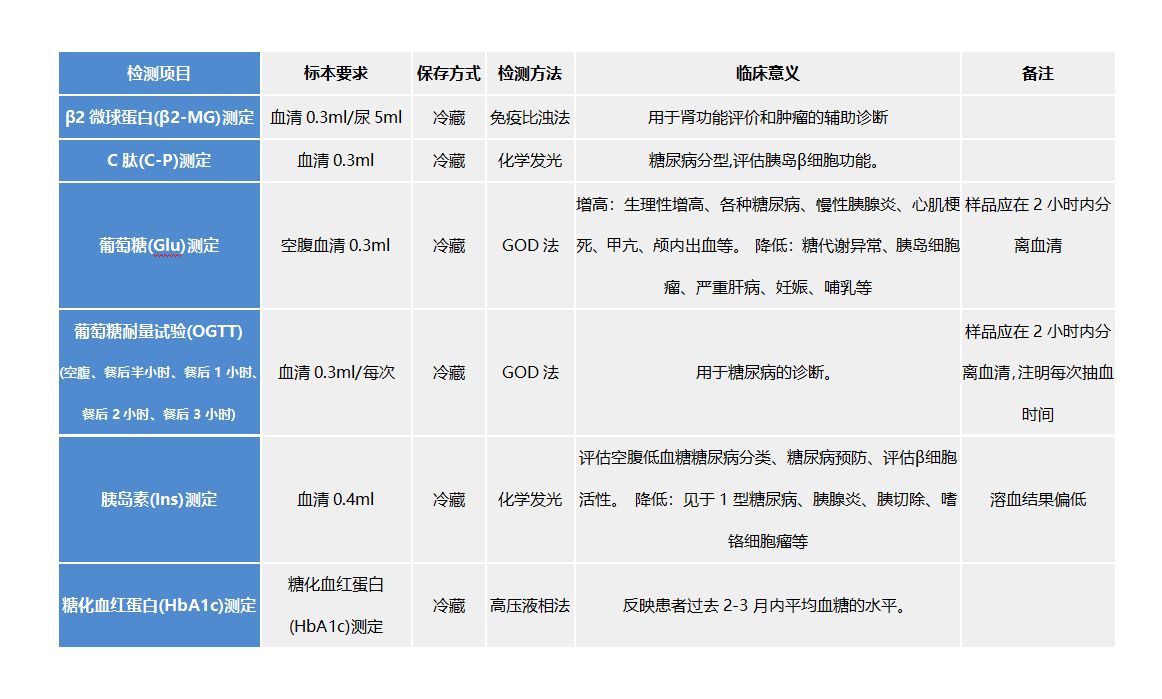The width and height of the screenshot is (1162, 699).
Task: Click 糖尿病分型,评估胰岛β细胞功能 text
Action: coord(762,160)
